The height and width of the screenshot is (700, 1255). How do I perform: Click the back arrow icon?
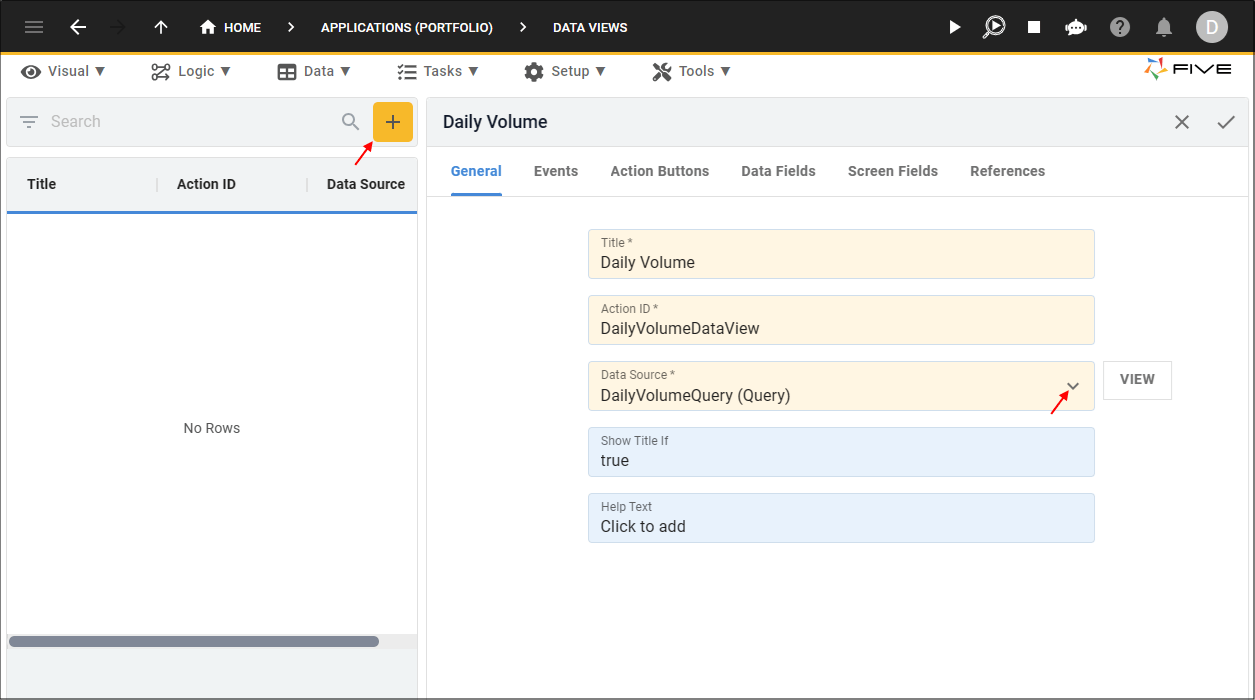click(x=78, y=27)
